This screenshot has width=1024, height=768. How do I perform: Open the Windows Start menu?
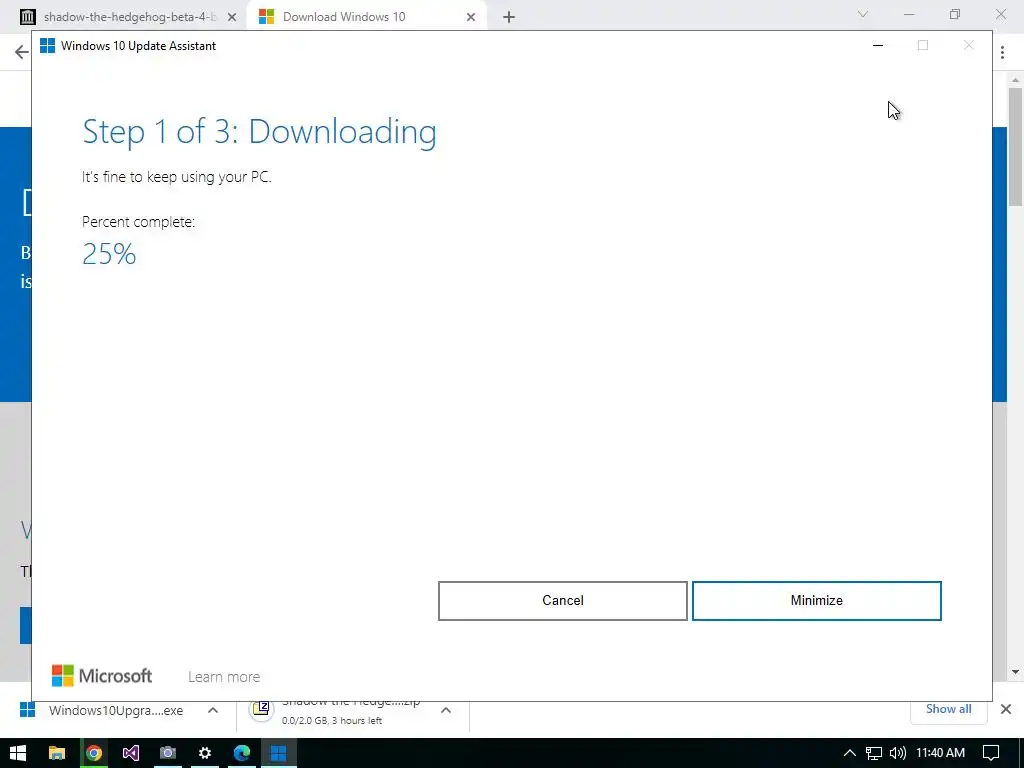click(18, 753)
